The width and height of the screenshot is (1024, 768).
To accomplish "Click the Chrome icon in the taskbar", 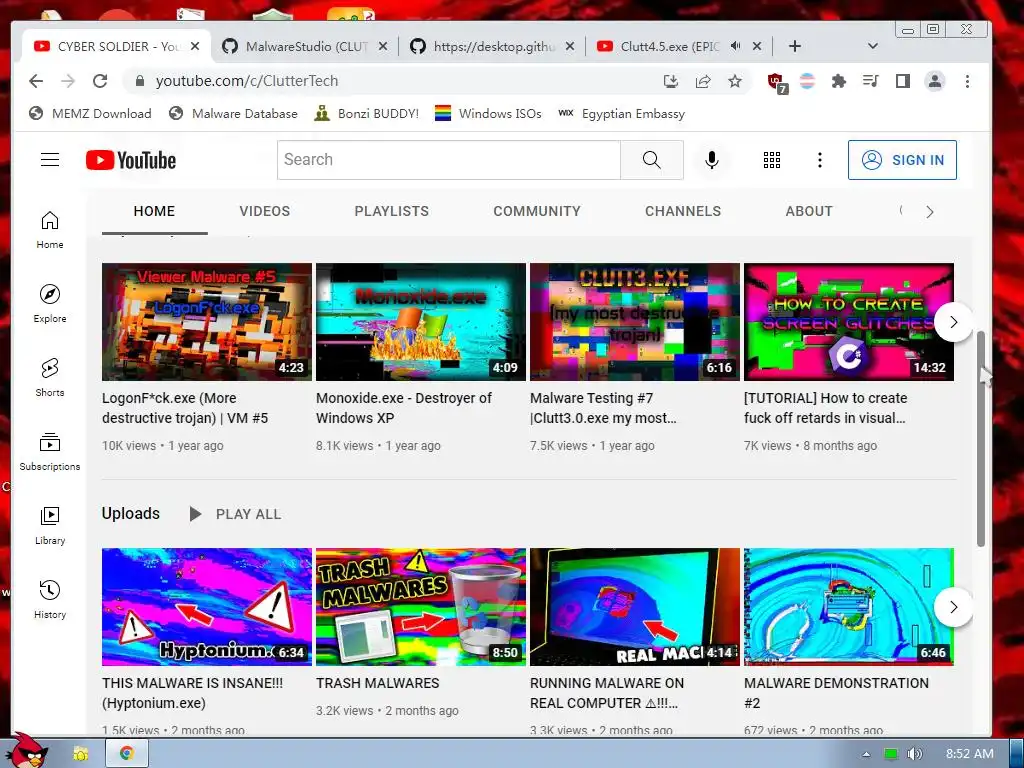I will coord(127,754).
